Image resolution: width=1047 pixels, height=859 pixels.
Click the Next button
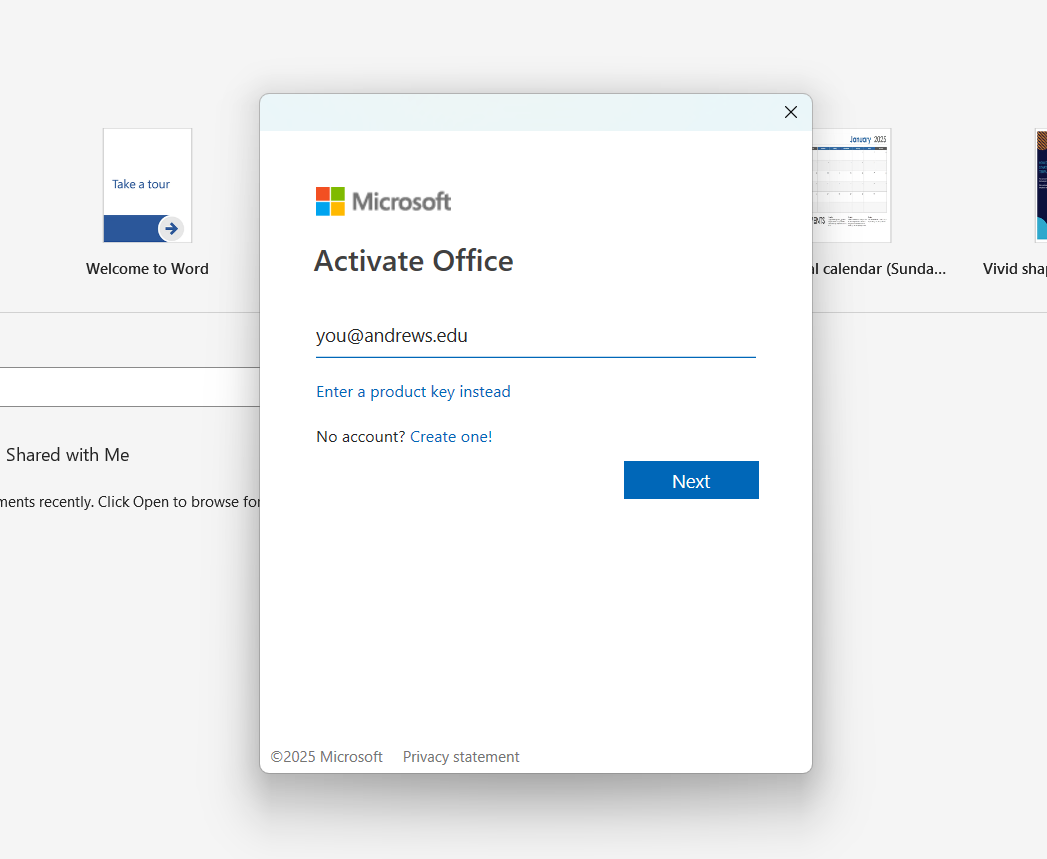point(691,480)
